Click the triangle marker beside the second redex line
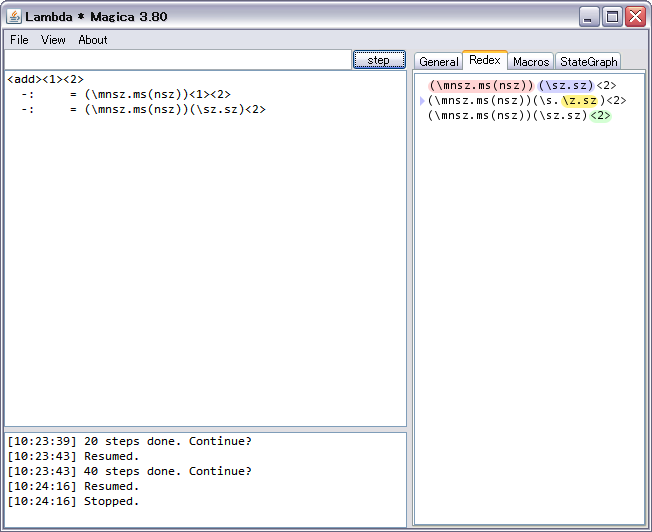Image resolution: width=652 pixels, height=532 pixels. 422,101
